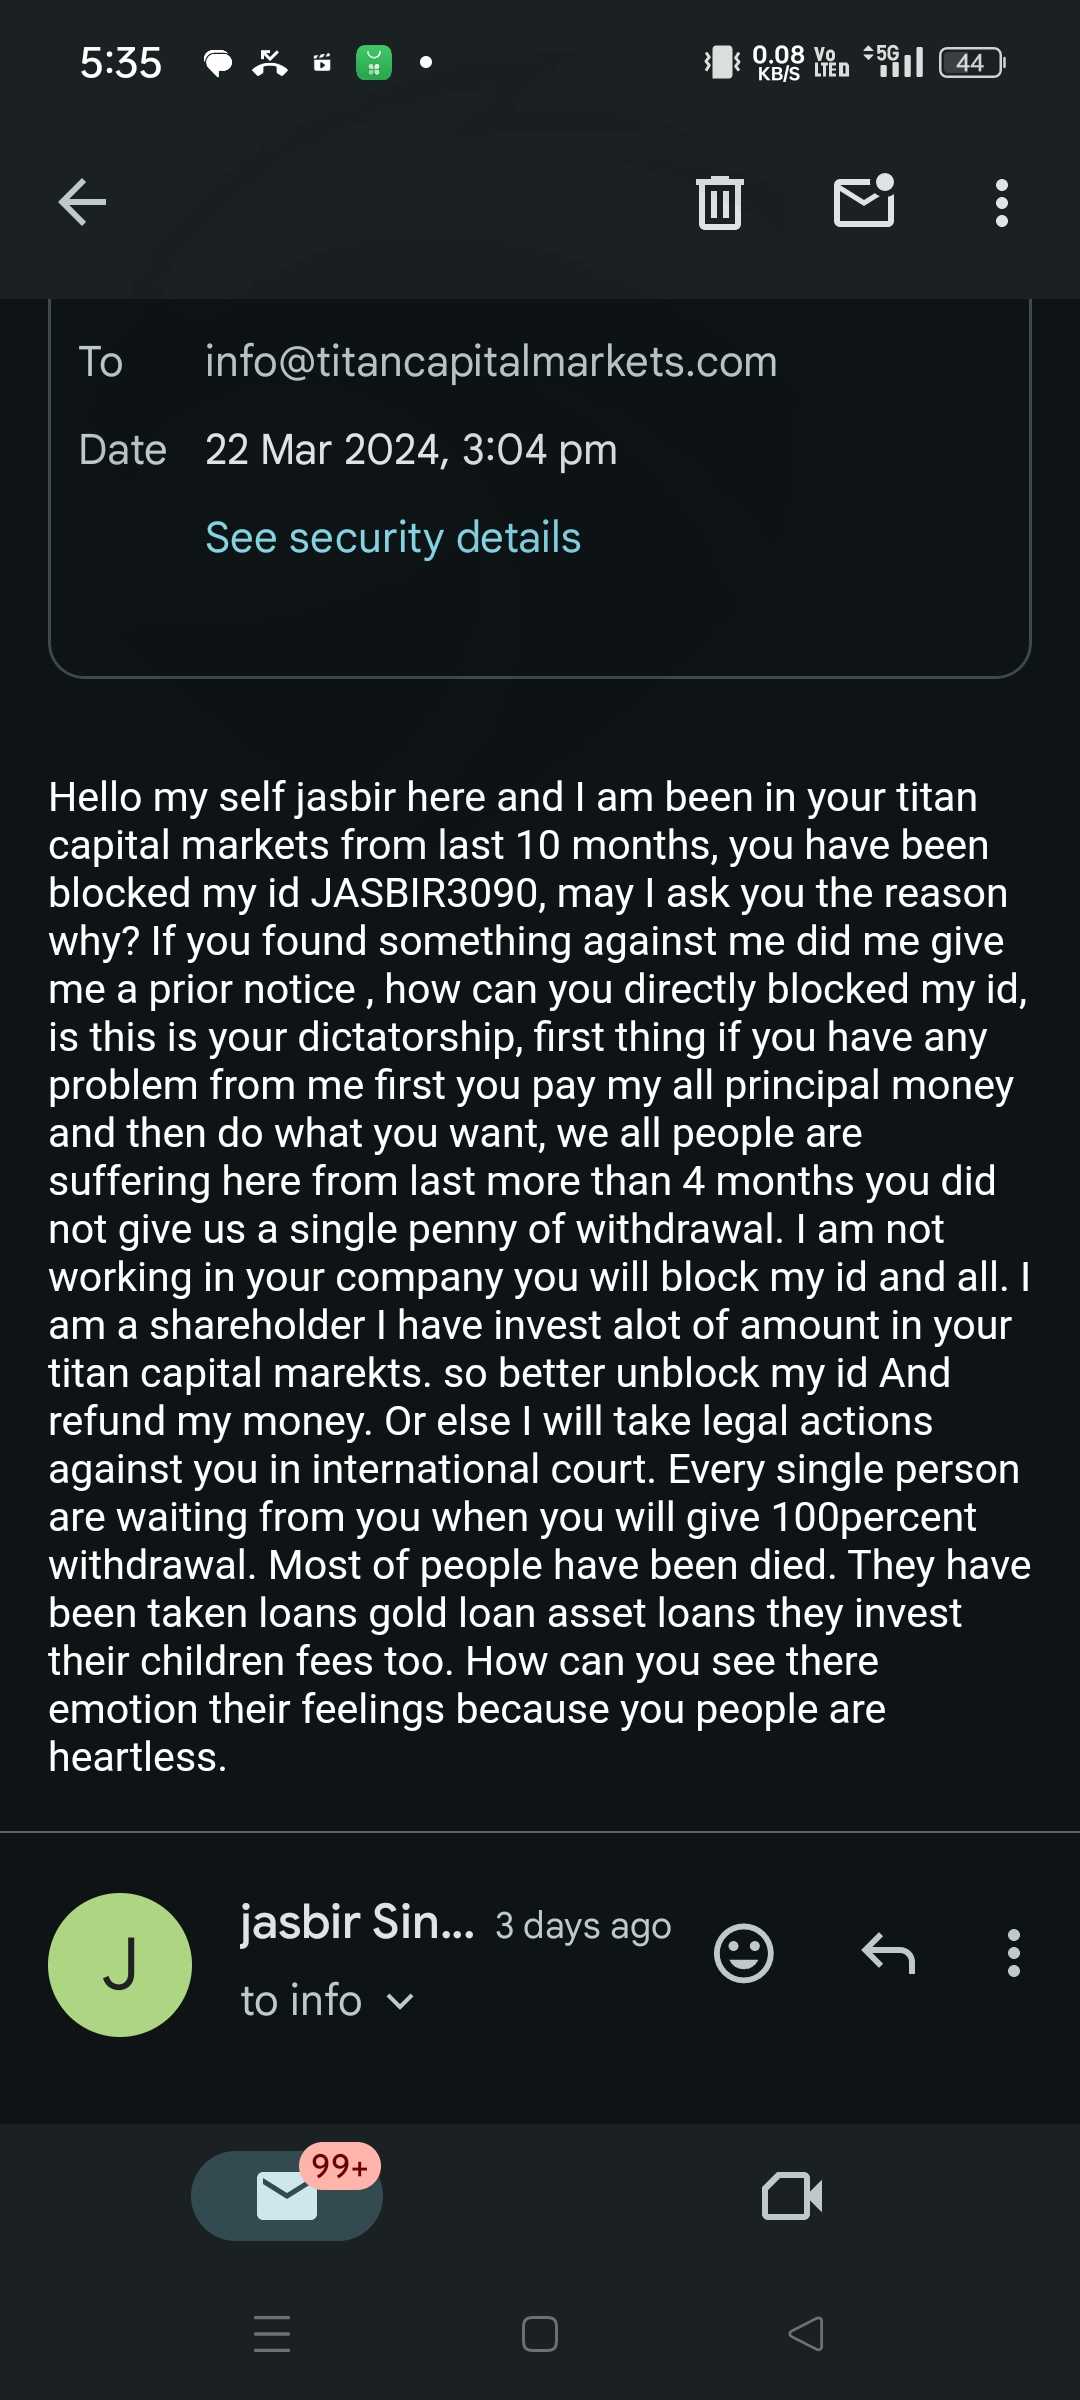The image size is (1080, 2400).
Task: Open Android recent apps menu button
Action: (272, 2333)
